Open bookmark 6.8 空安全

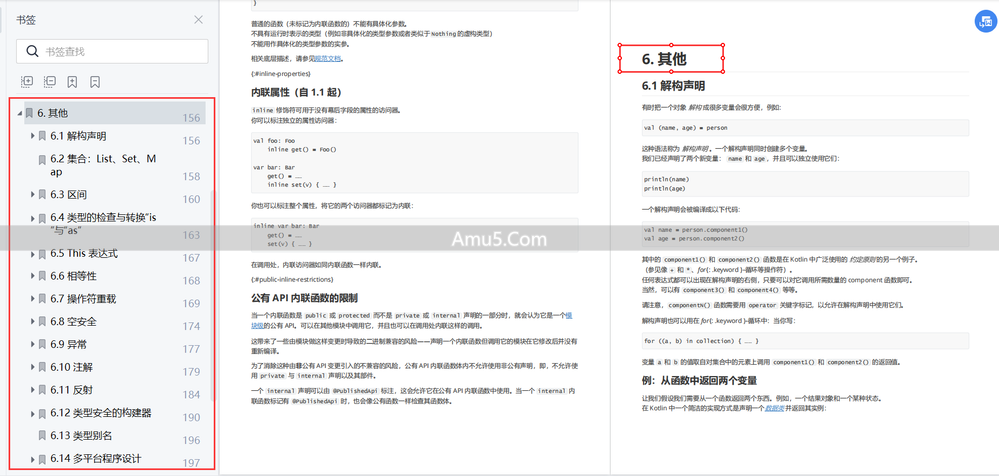coord(73,322)
